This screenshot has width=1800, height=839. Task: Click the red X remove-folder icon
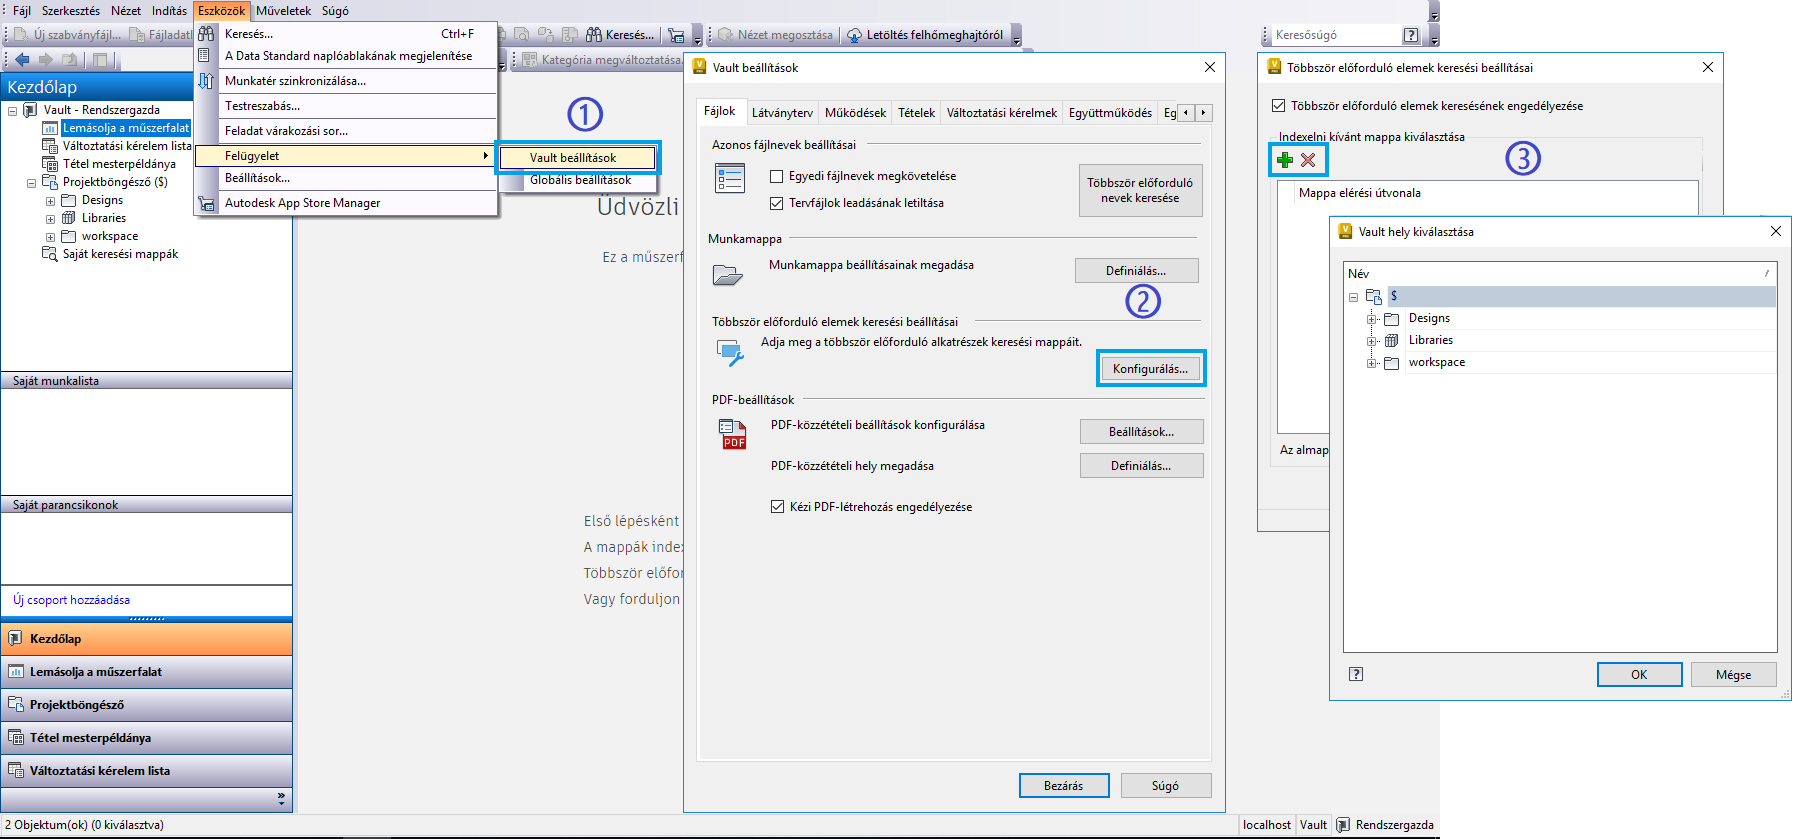(1308, 160)
